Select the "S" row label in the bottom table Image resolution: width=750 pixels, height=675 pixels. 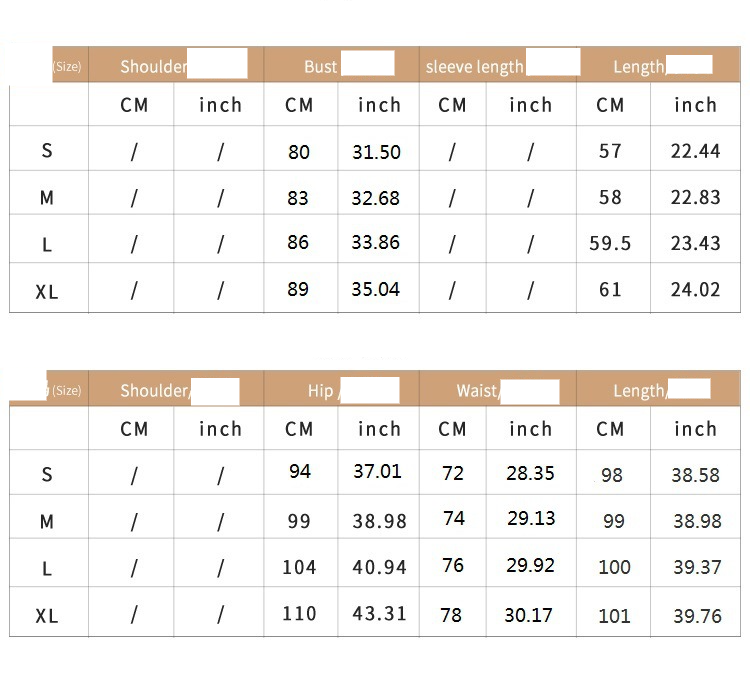pos(47,475)
